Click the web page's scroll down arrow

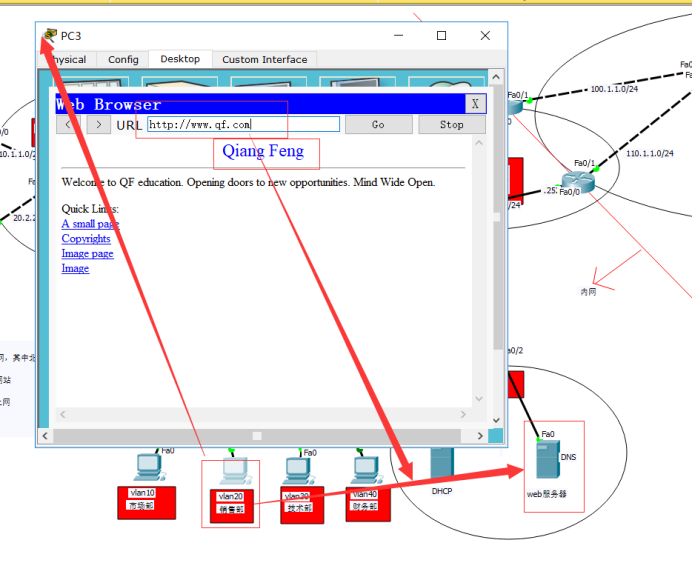(x=479, y=399)
